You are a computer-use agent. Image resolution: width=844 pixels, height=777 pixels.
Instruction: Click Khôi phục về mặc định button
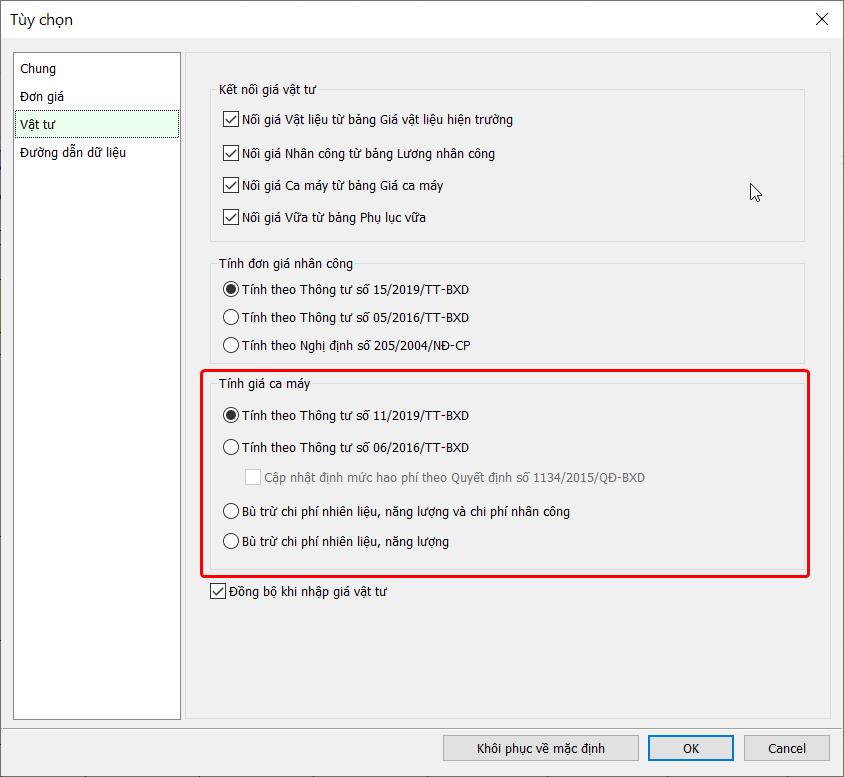tap(540, 748)
